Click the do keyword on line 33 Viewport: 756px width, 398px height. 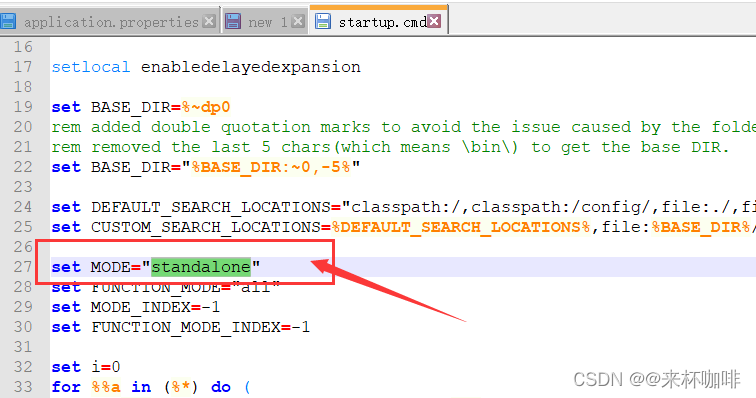221,387
